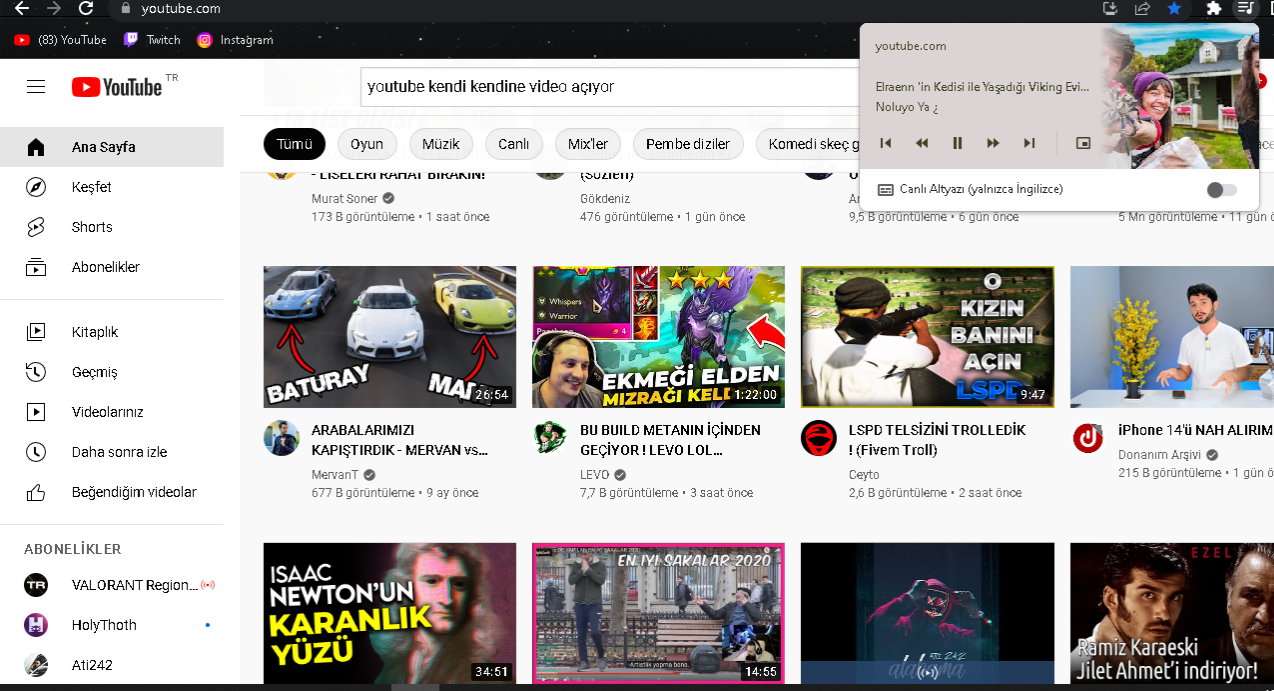
Task: Select the Mix'ler filter chip
Action: [x=588, y=144]
